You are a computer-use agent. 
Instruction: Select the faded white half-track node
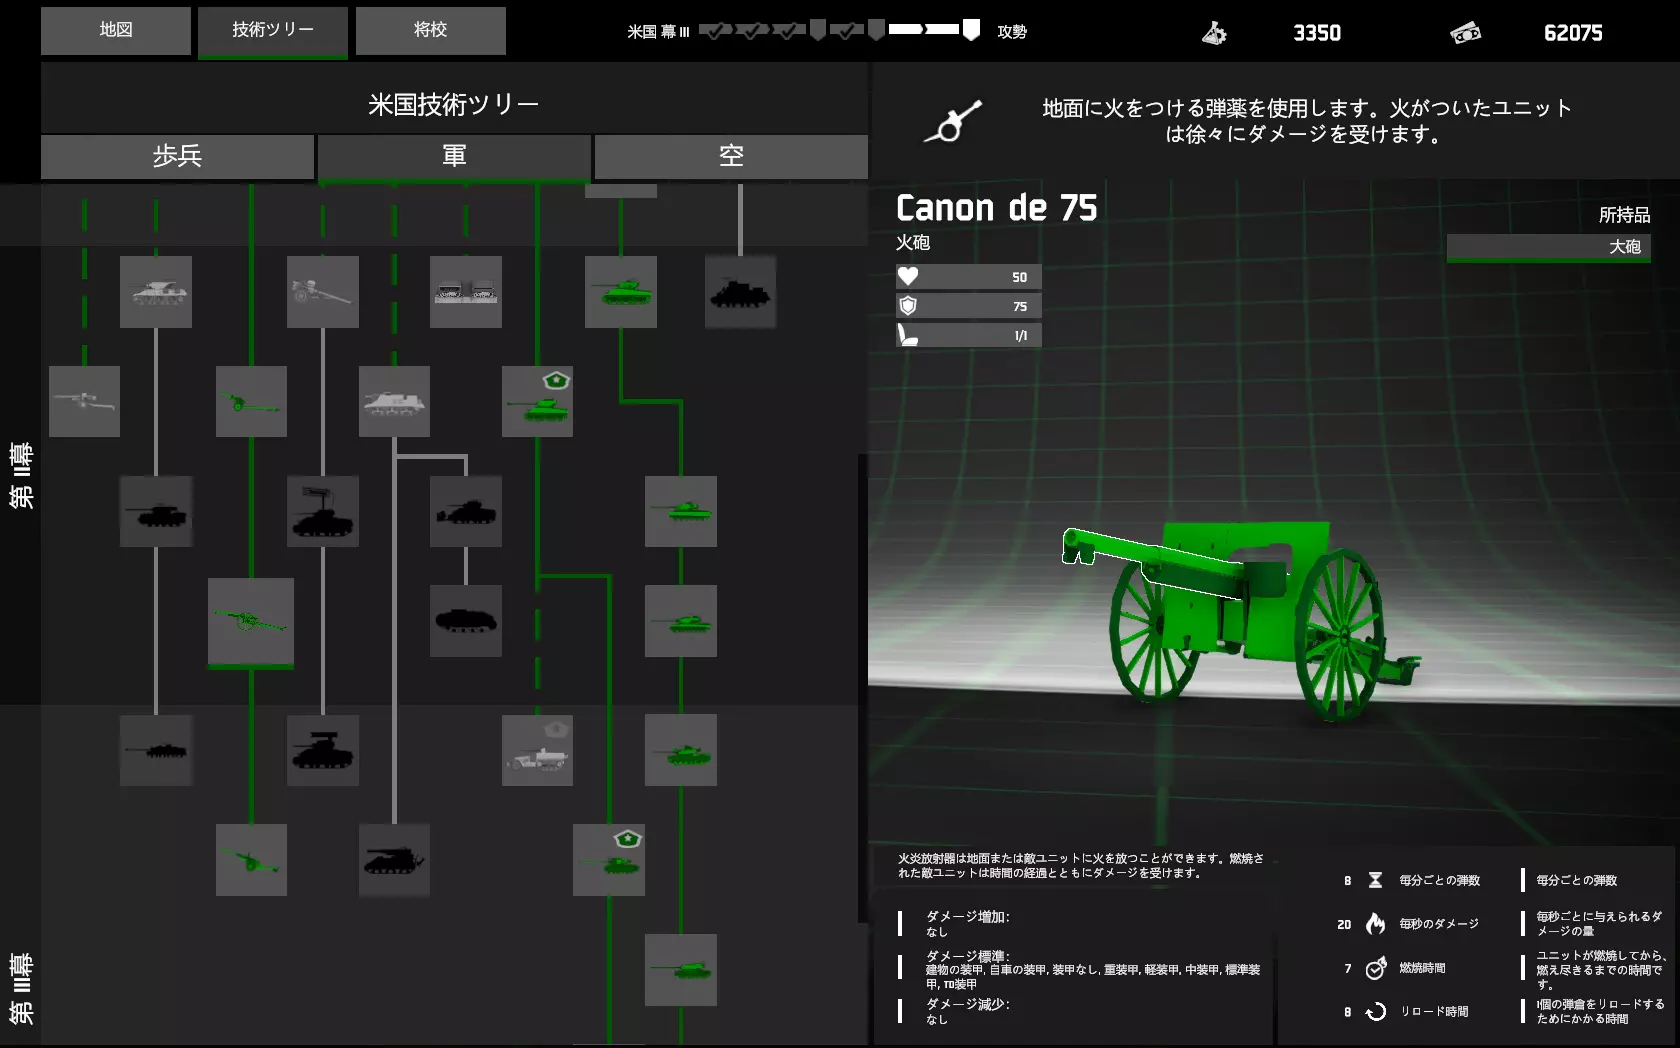[537, 750]
